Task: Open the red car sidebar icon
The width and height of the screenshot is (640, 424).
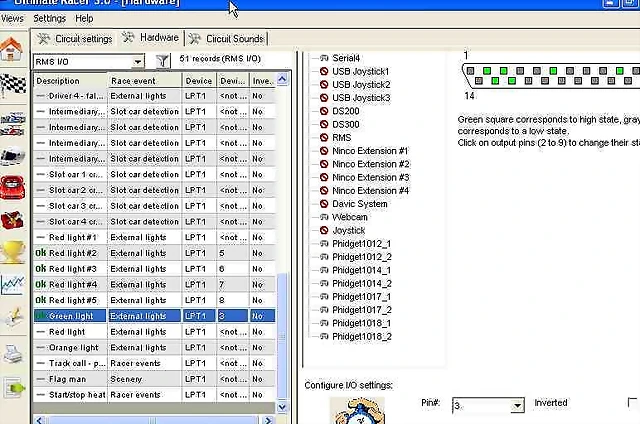Action: tap(12, 187)
